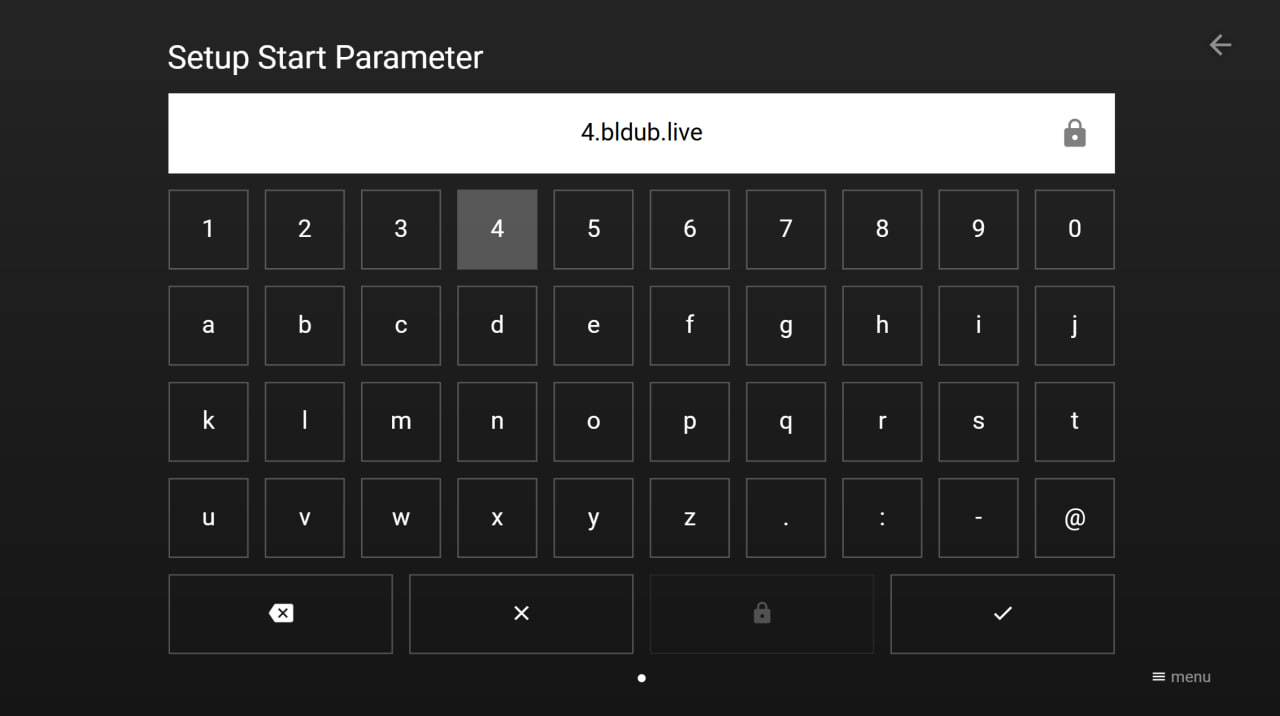
Task: Tap the number 0 key
Action: 1074,229
